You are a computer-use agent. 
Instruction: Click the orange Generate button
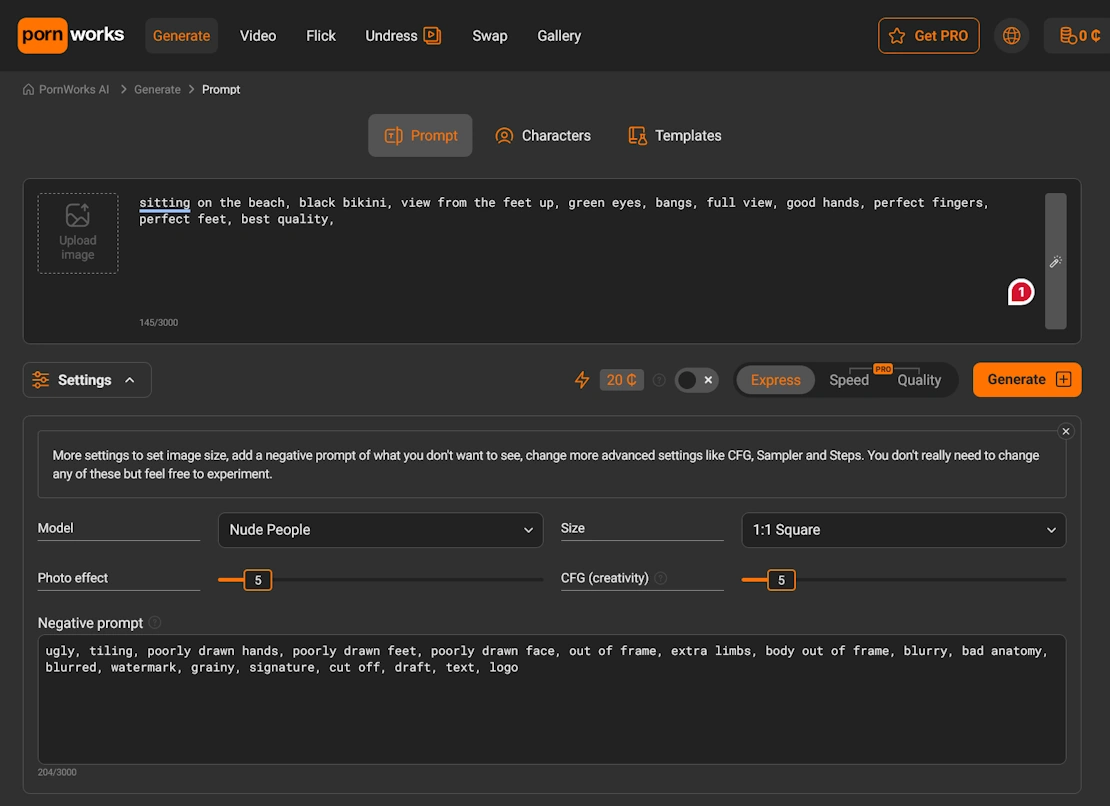(x=1026, y=380)
